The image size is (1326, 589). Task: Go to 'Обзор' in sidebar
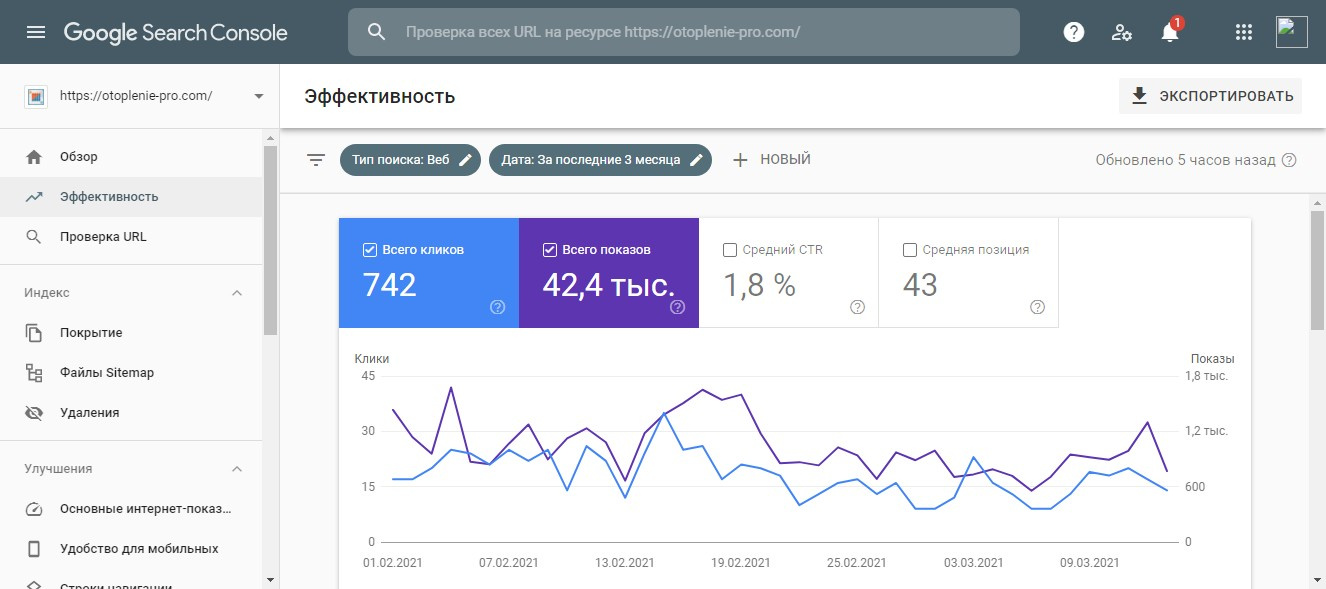tap(78, 157)
